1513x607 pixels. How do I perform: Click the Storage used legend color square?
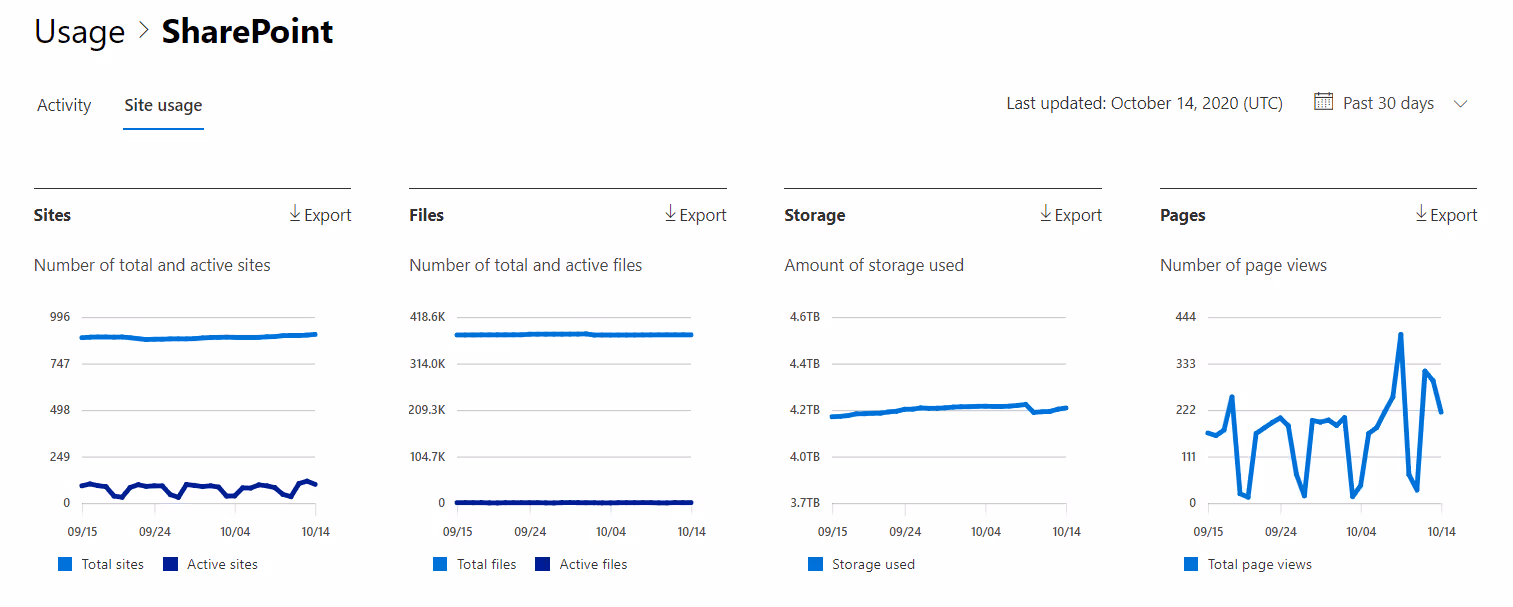click(816, 564)
